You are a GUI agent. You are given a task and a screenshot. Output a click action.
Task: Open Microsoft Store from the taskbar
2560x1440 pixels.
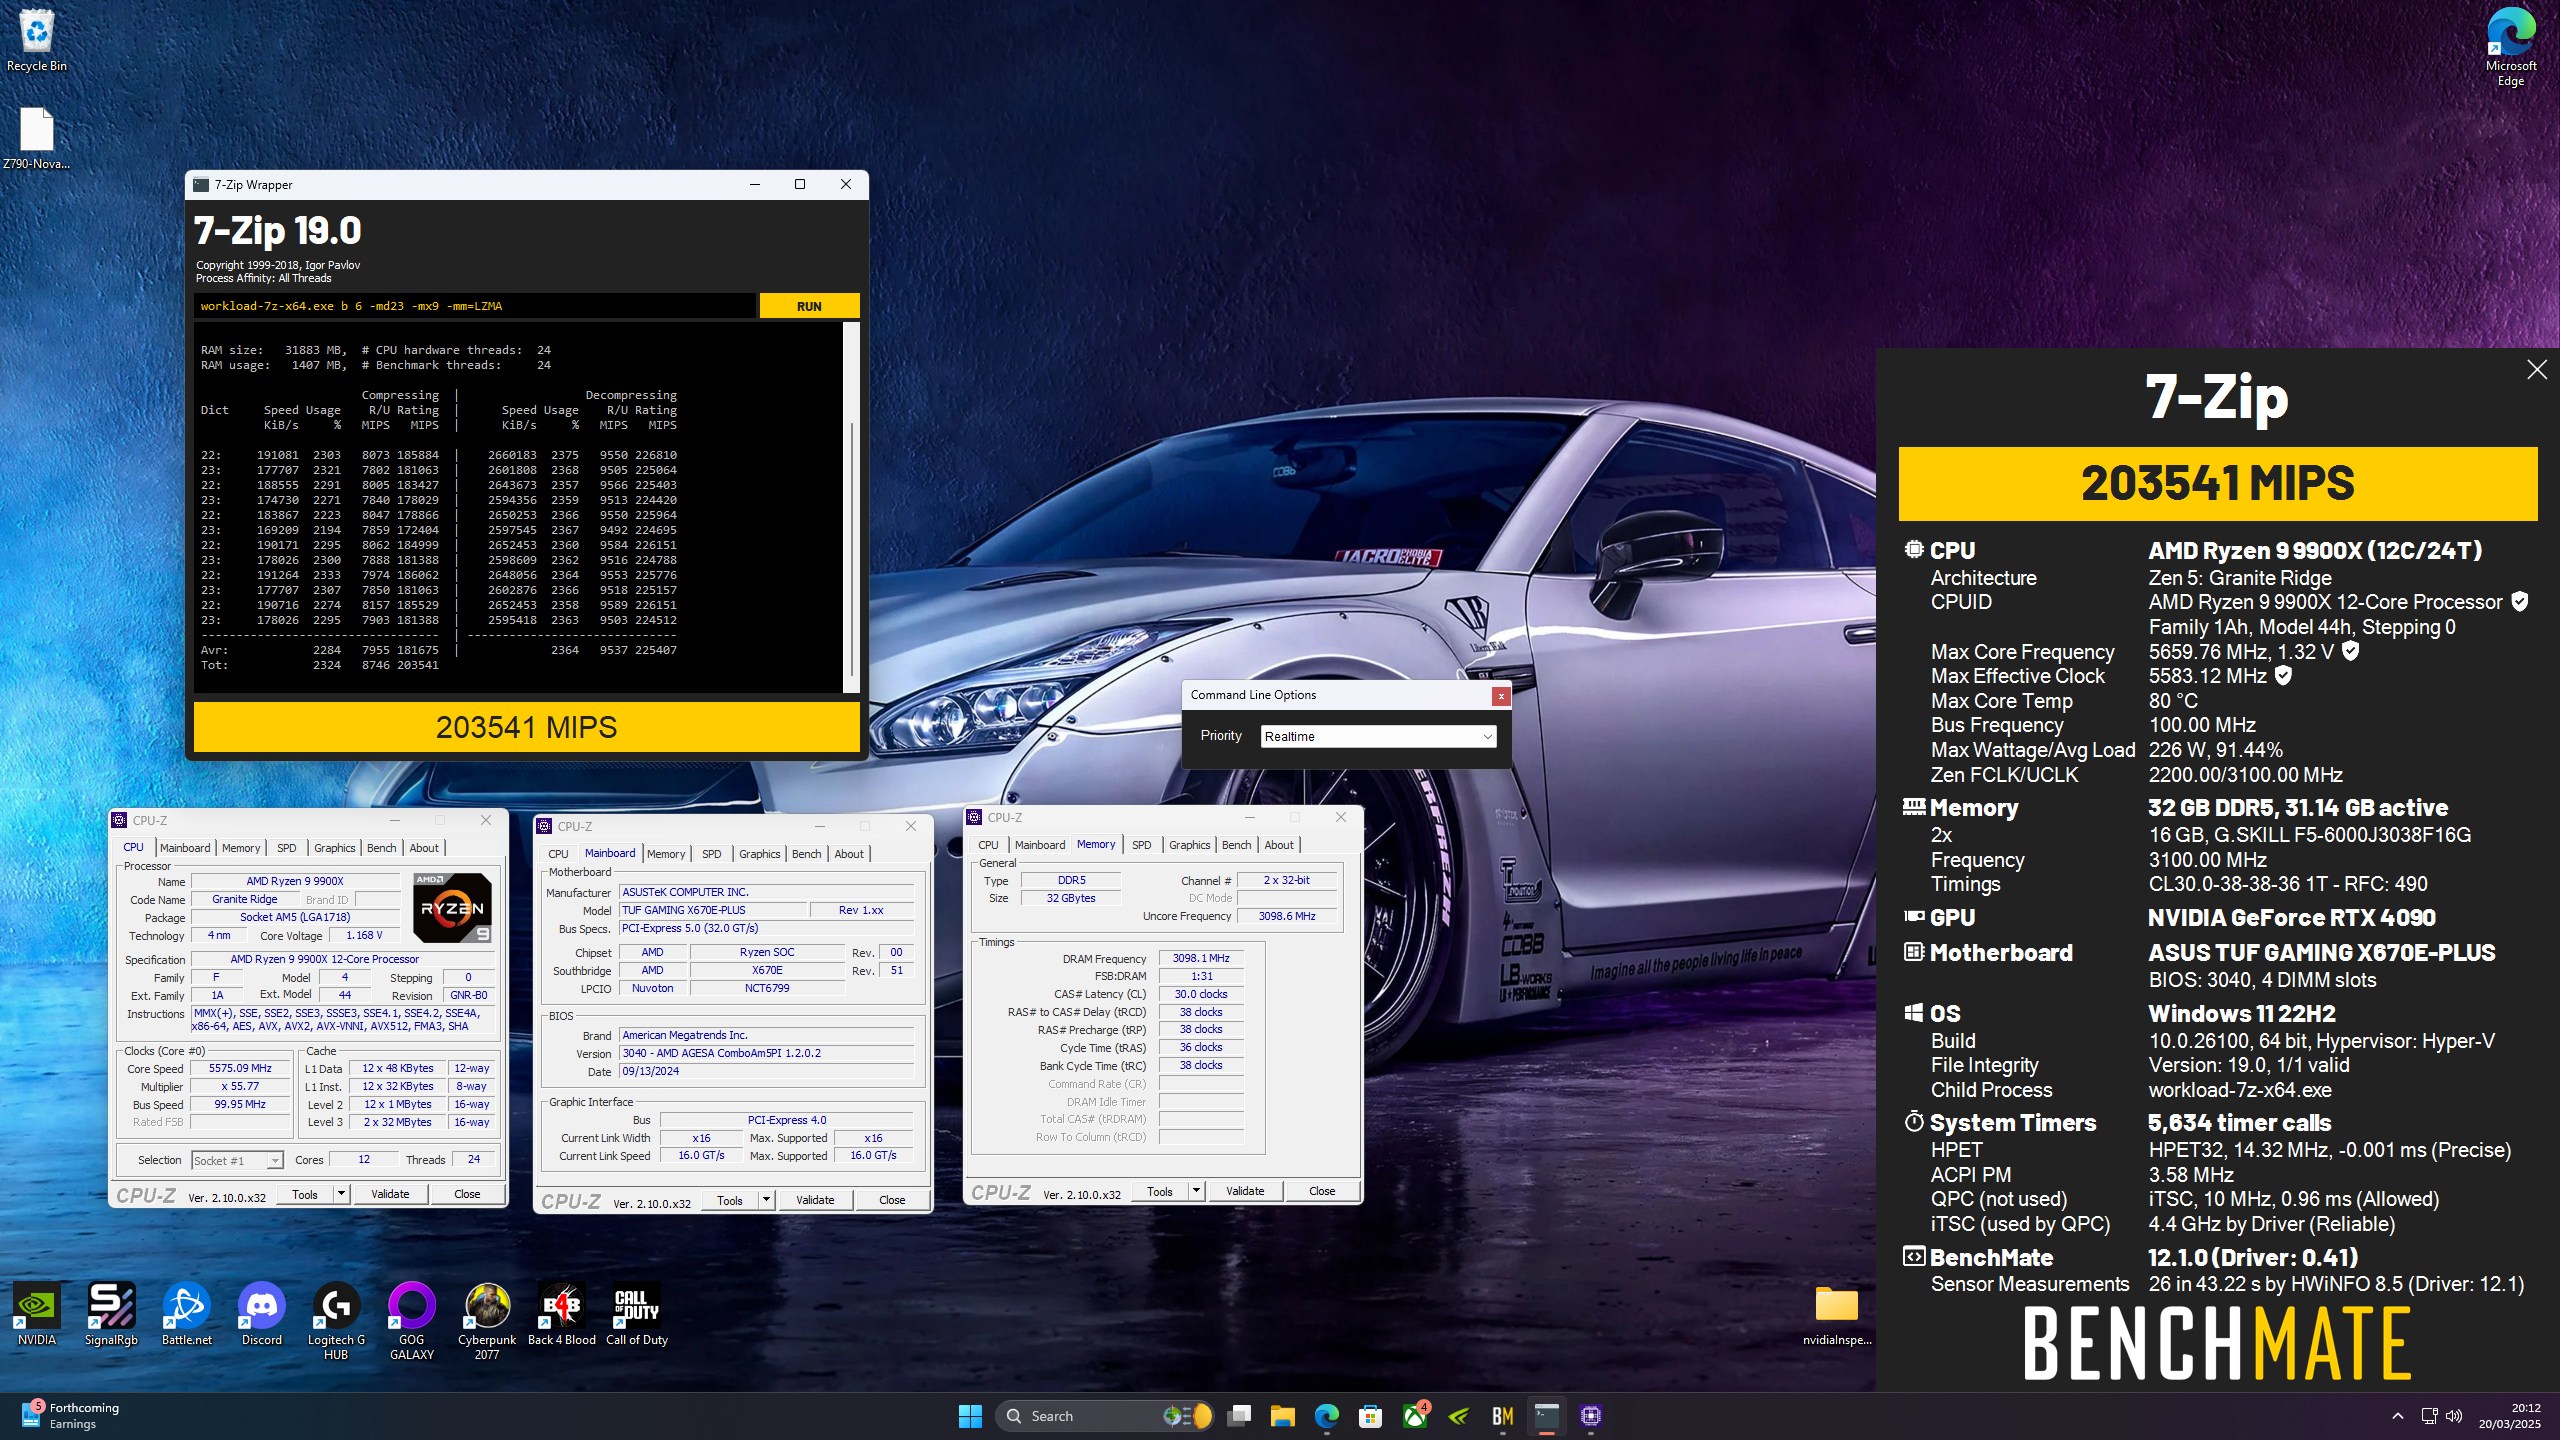click(x=1371, y=1416)
